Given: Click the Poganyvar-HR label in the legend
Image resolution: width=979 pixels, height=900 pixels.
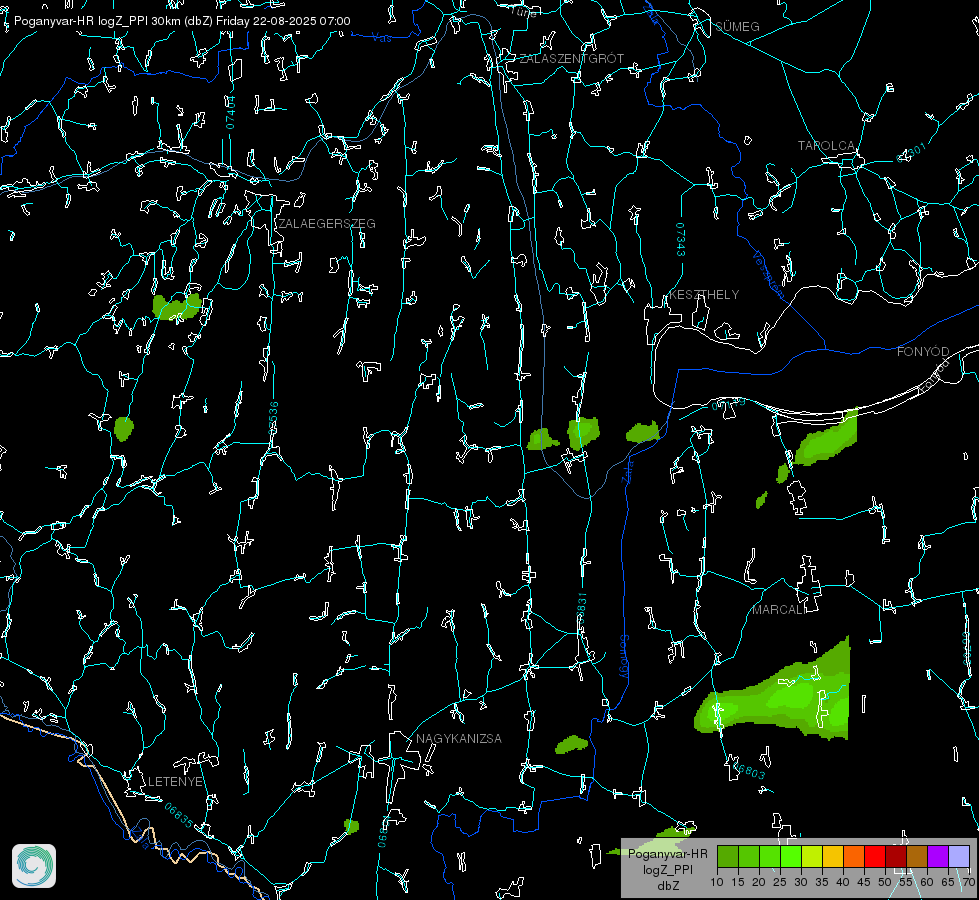Looking at the screenshot, I should (667, 854).
